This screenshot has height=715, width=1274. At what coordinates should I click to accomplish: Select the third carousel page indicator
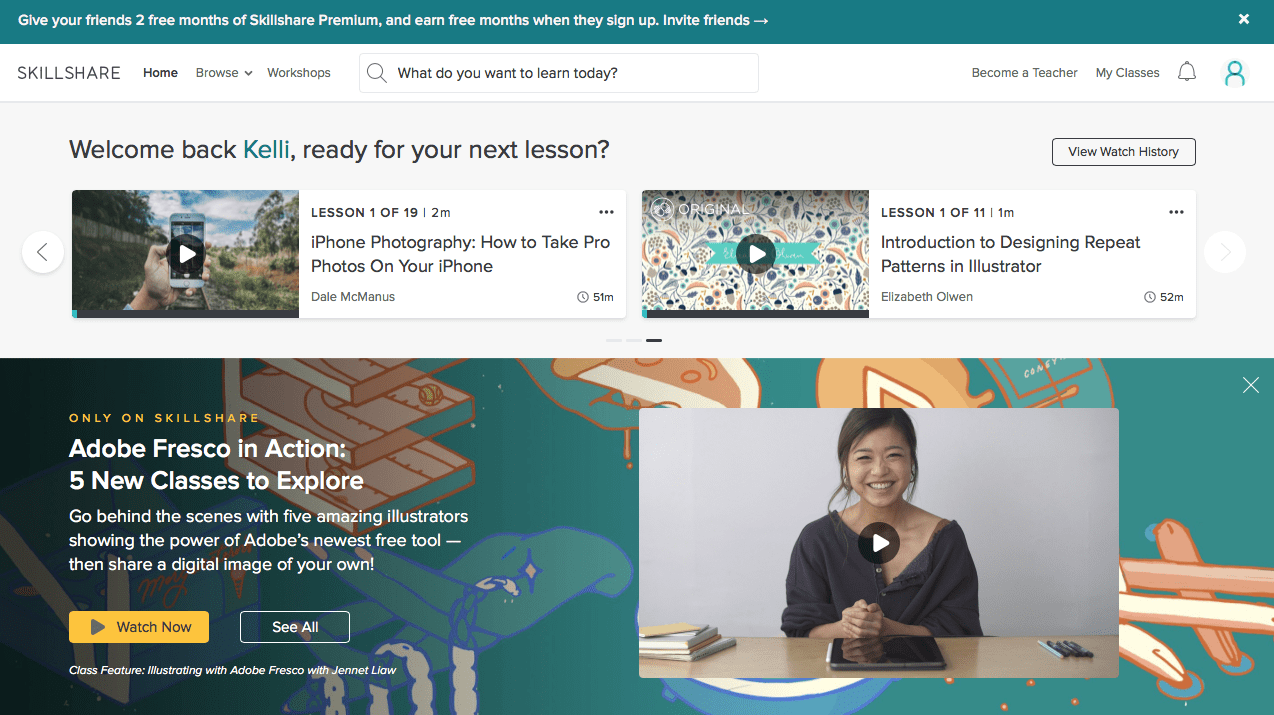coord(654,340)
